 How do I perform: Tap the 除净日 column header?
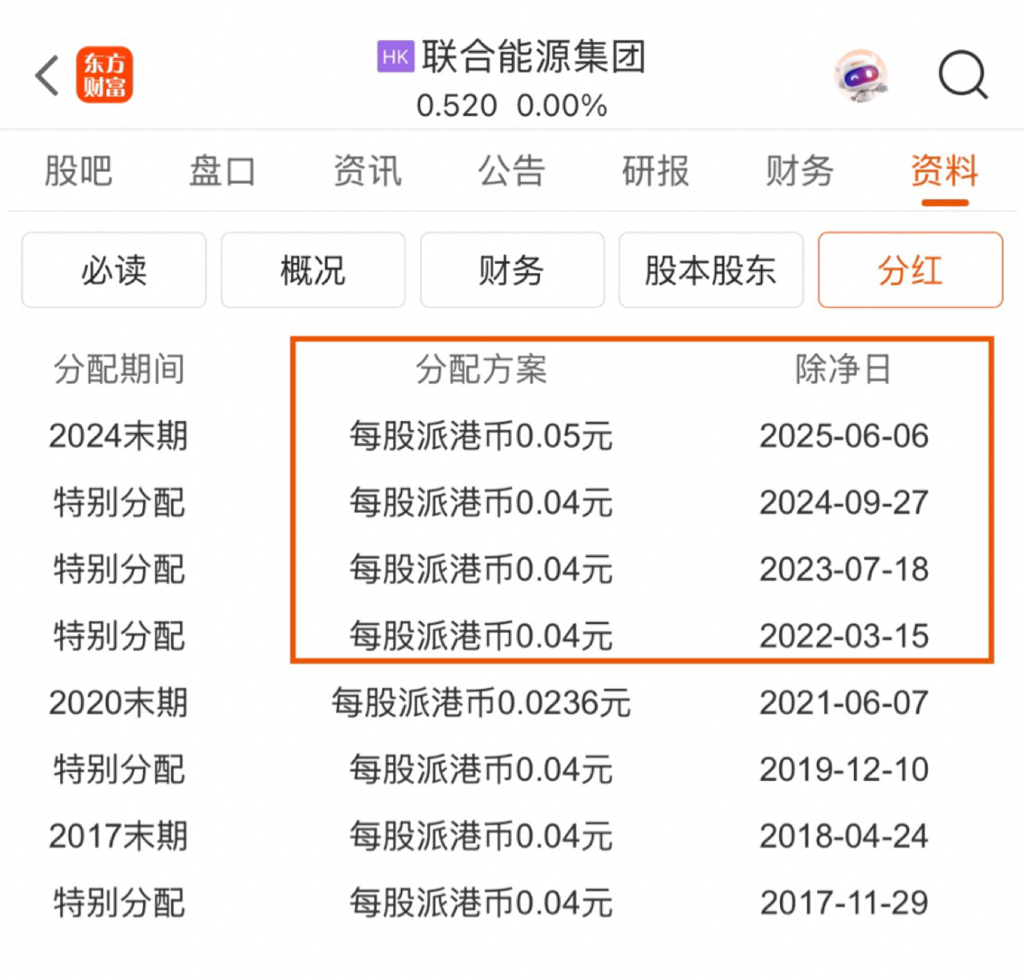[843, 370]
